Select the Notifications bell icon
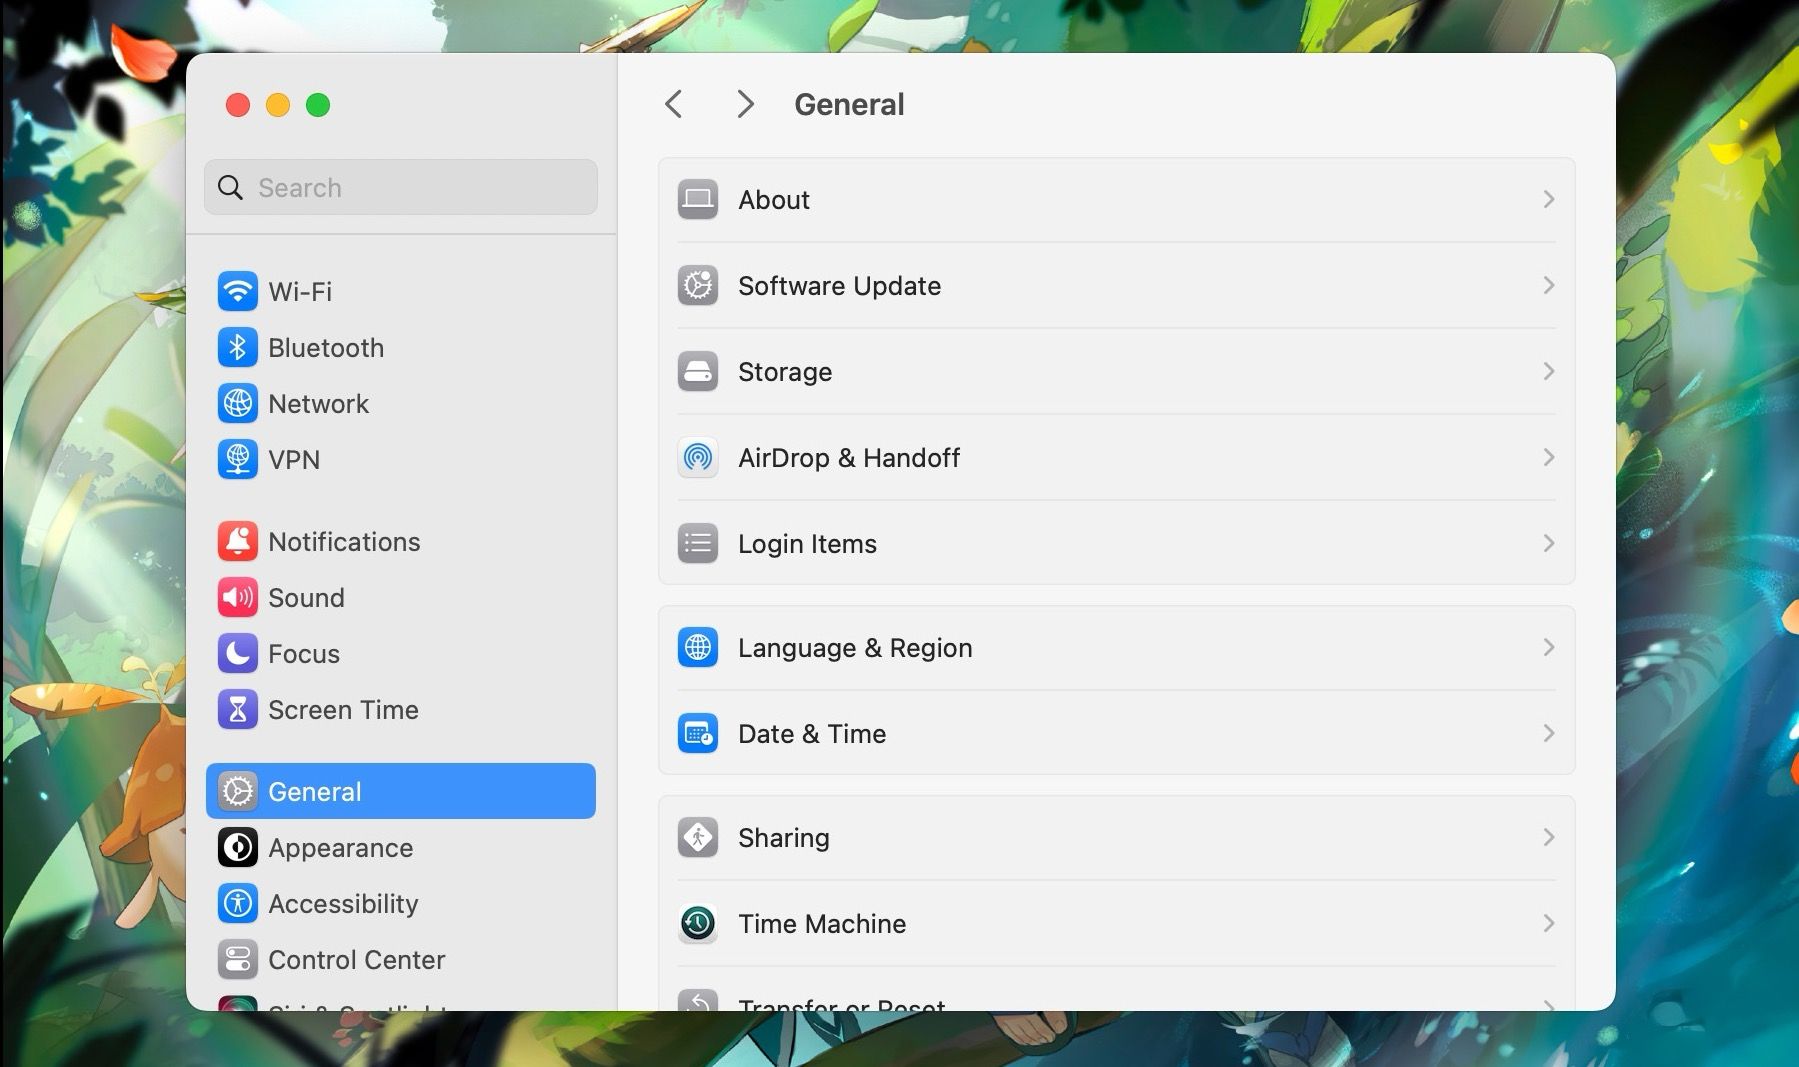Image resolution: width=1799 pixels, height=1067 pixels. (x=238, y=541)
